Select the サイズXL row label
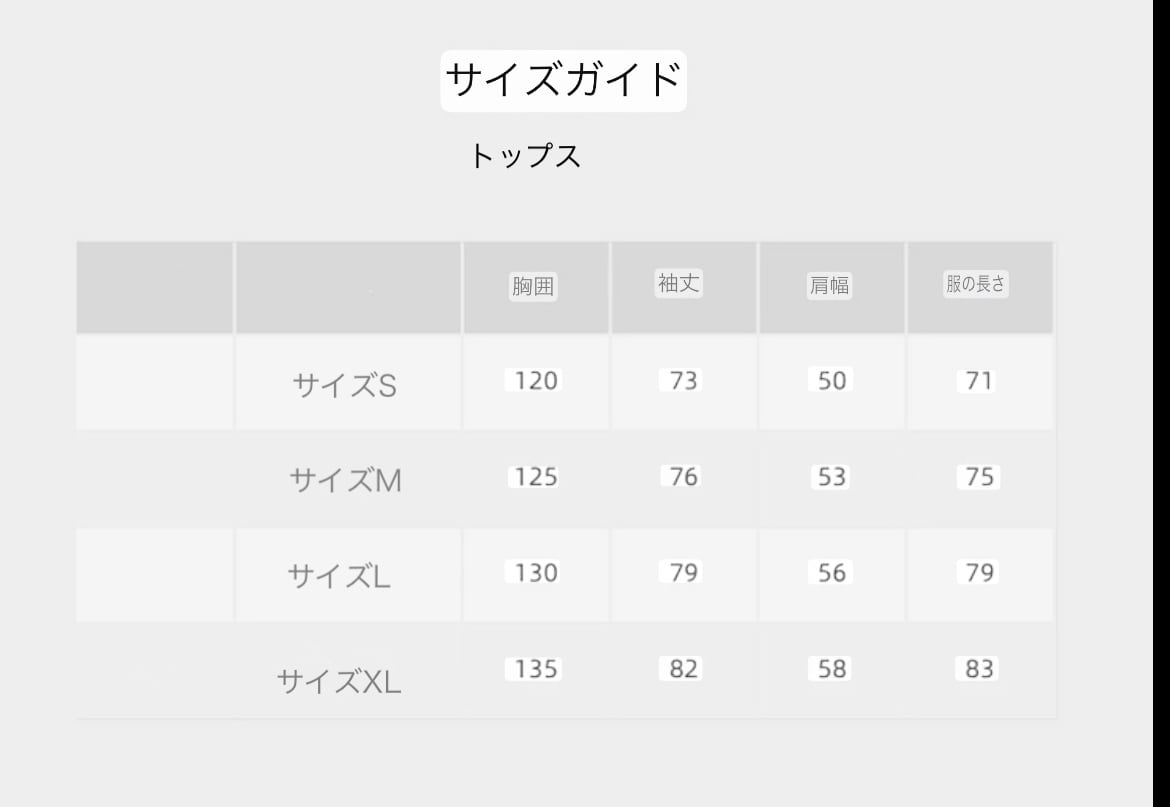1170x807 pixels. [339, 682]
